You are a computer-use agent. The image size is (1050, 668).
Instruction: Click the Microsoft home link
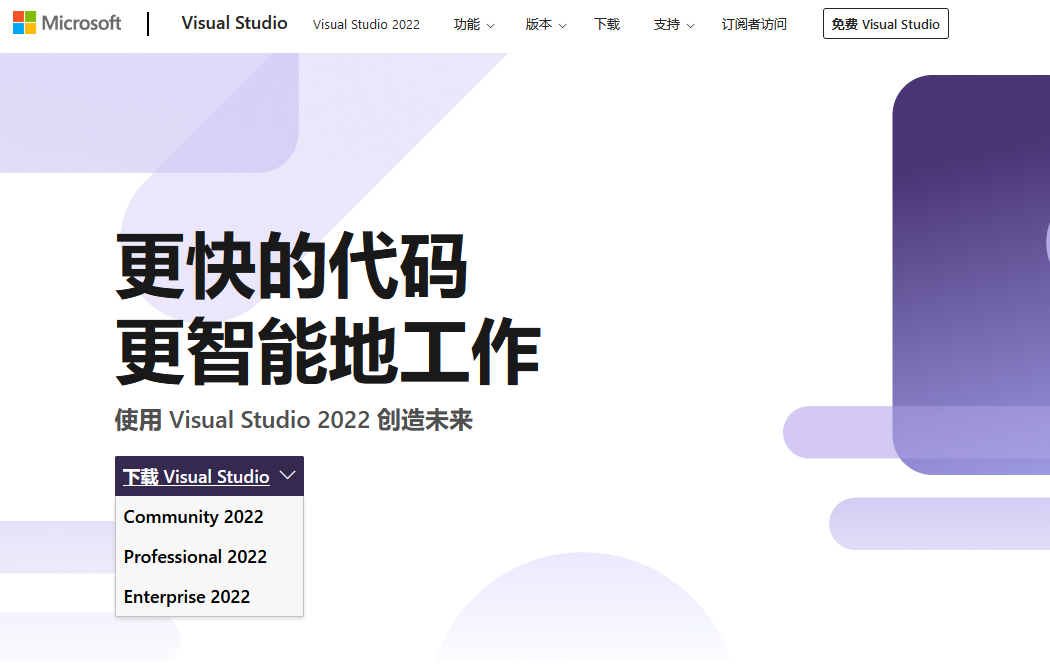66,22
